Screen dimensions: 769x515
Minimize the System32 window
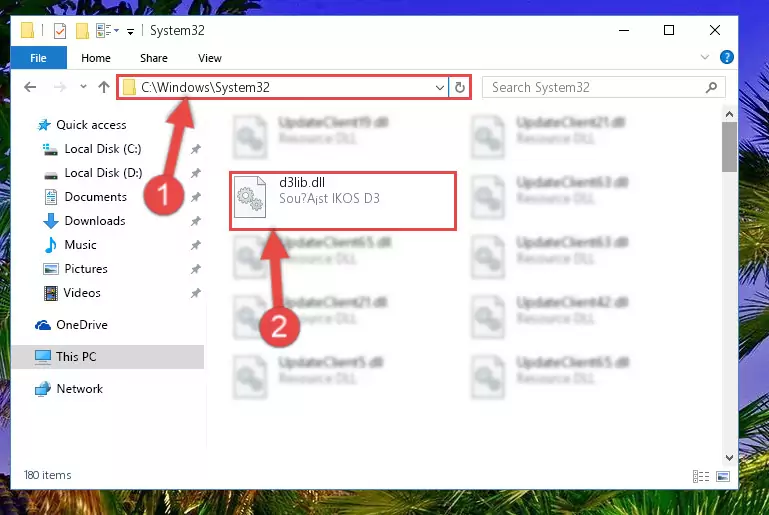click(x=624, y=30)
